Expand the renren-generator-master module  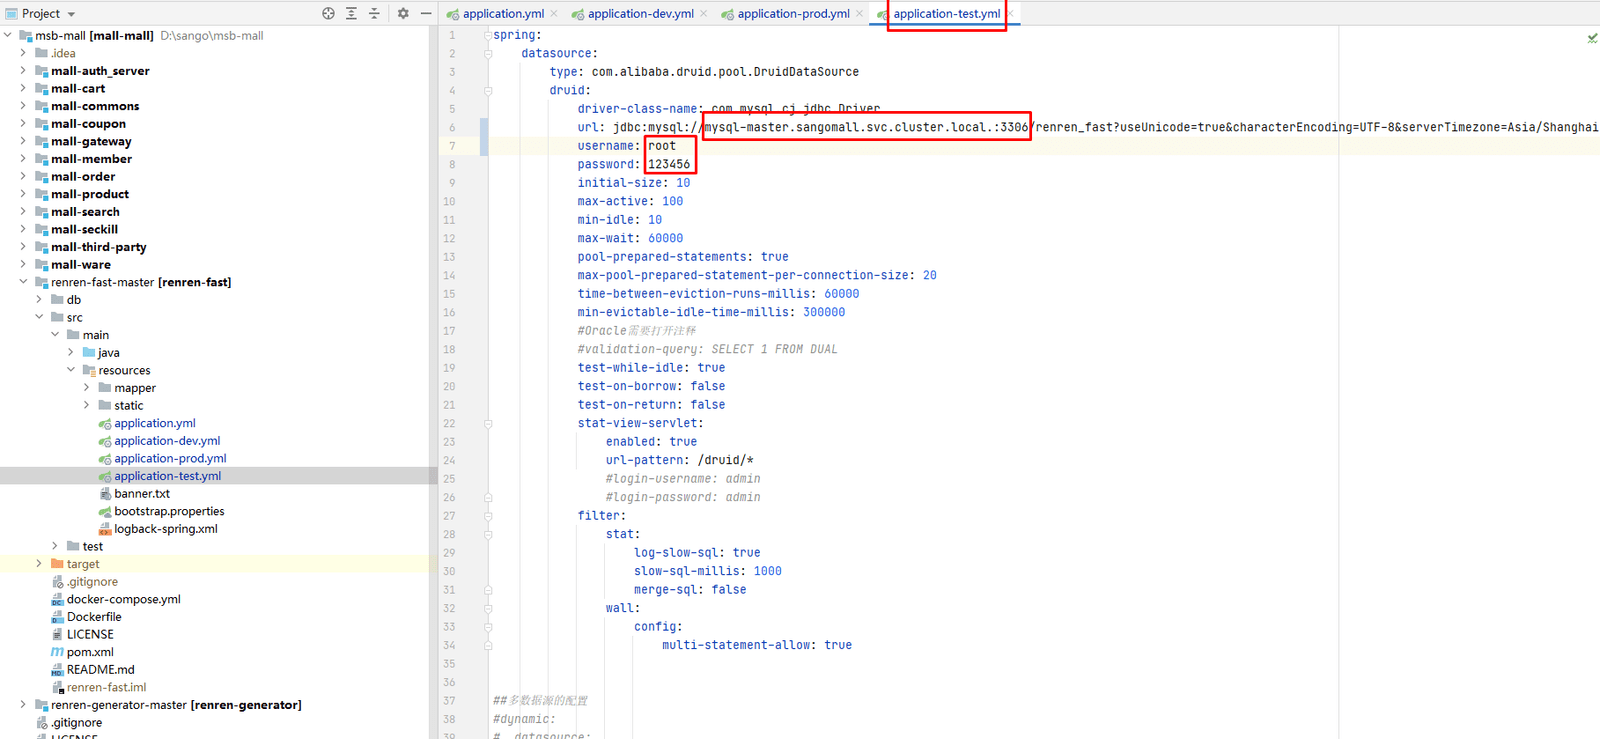point(24,705)
